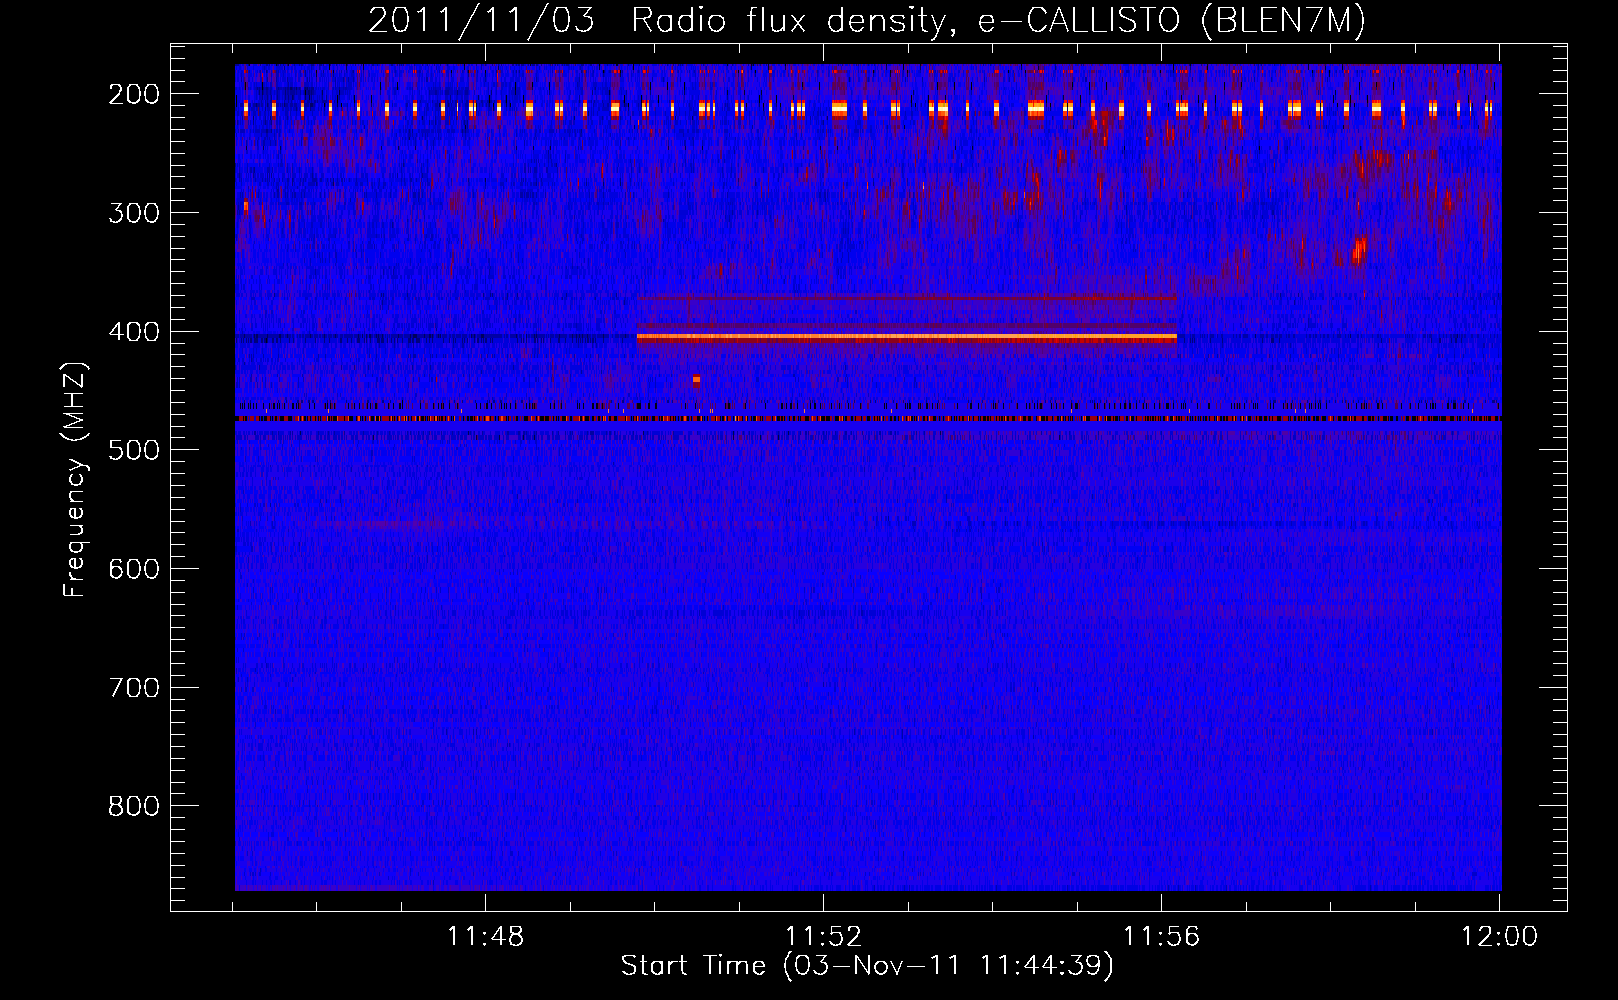Click the 11:48 time tick label
This screenshot has width=1618, height=1000.
(x=485, y=937)
